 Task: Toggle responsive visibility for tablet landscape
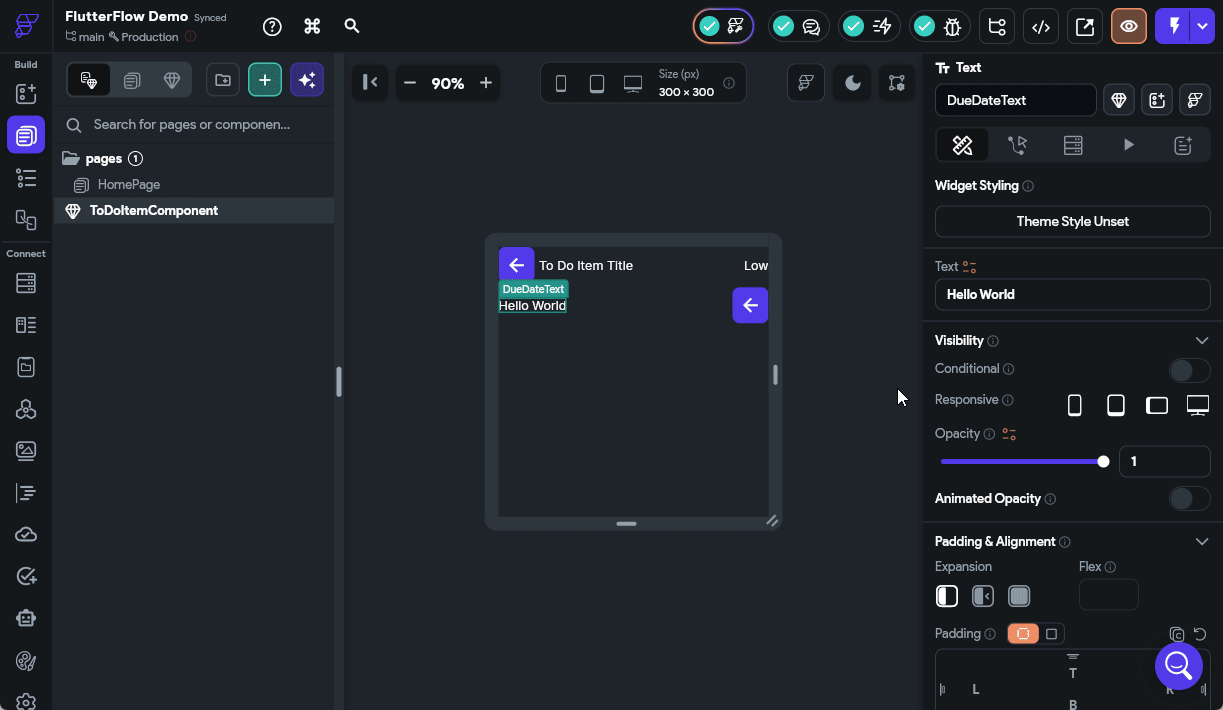click(1157, 405)
